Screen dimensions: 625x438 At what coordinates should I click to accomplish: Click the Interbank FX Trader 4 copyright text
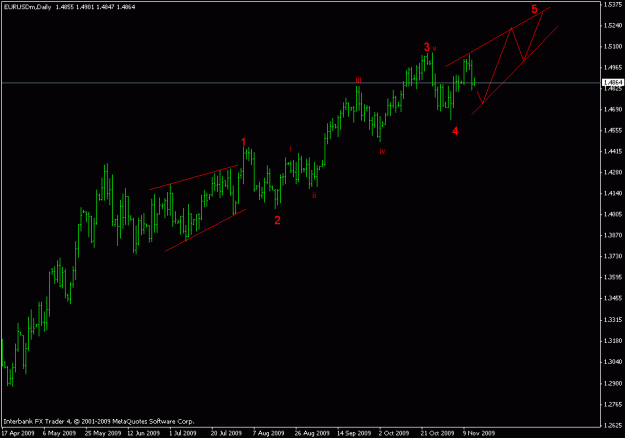tap(99, 421)
